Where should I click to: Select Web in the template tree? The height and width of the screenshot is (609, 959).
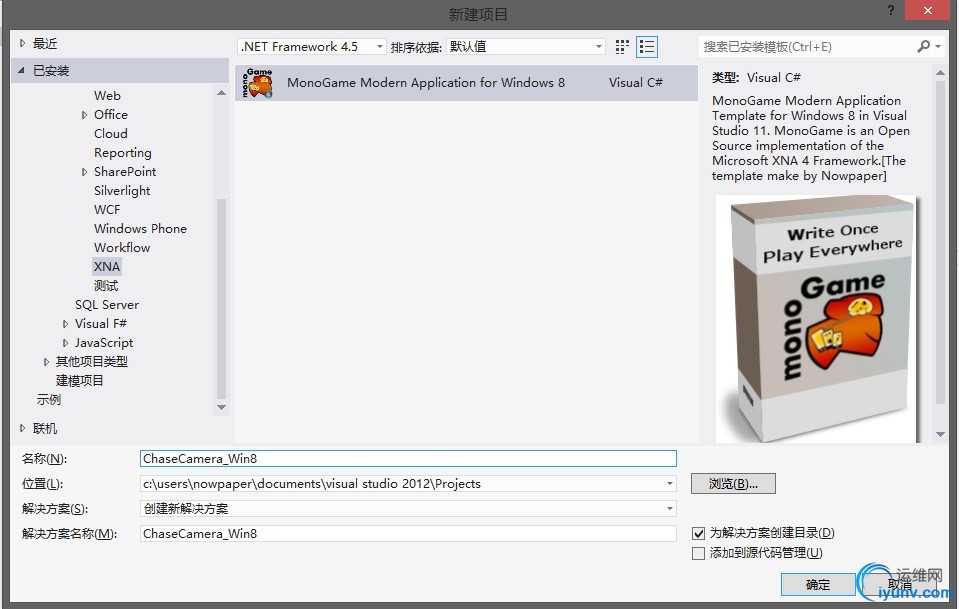(x=108, y=95)
